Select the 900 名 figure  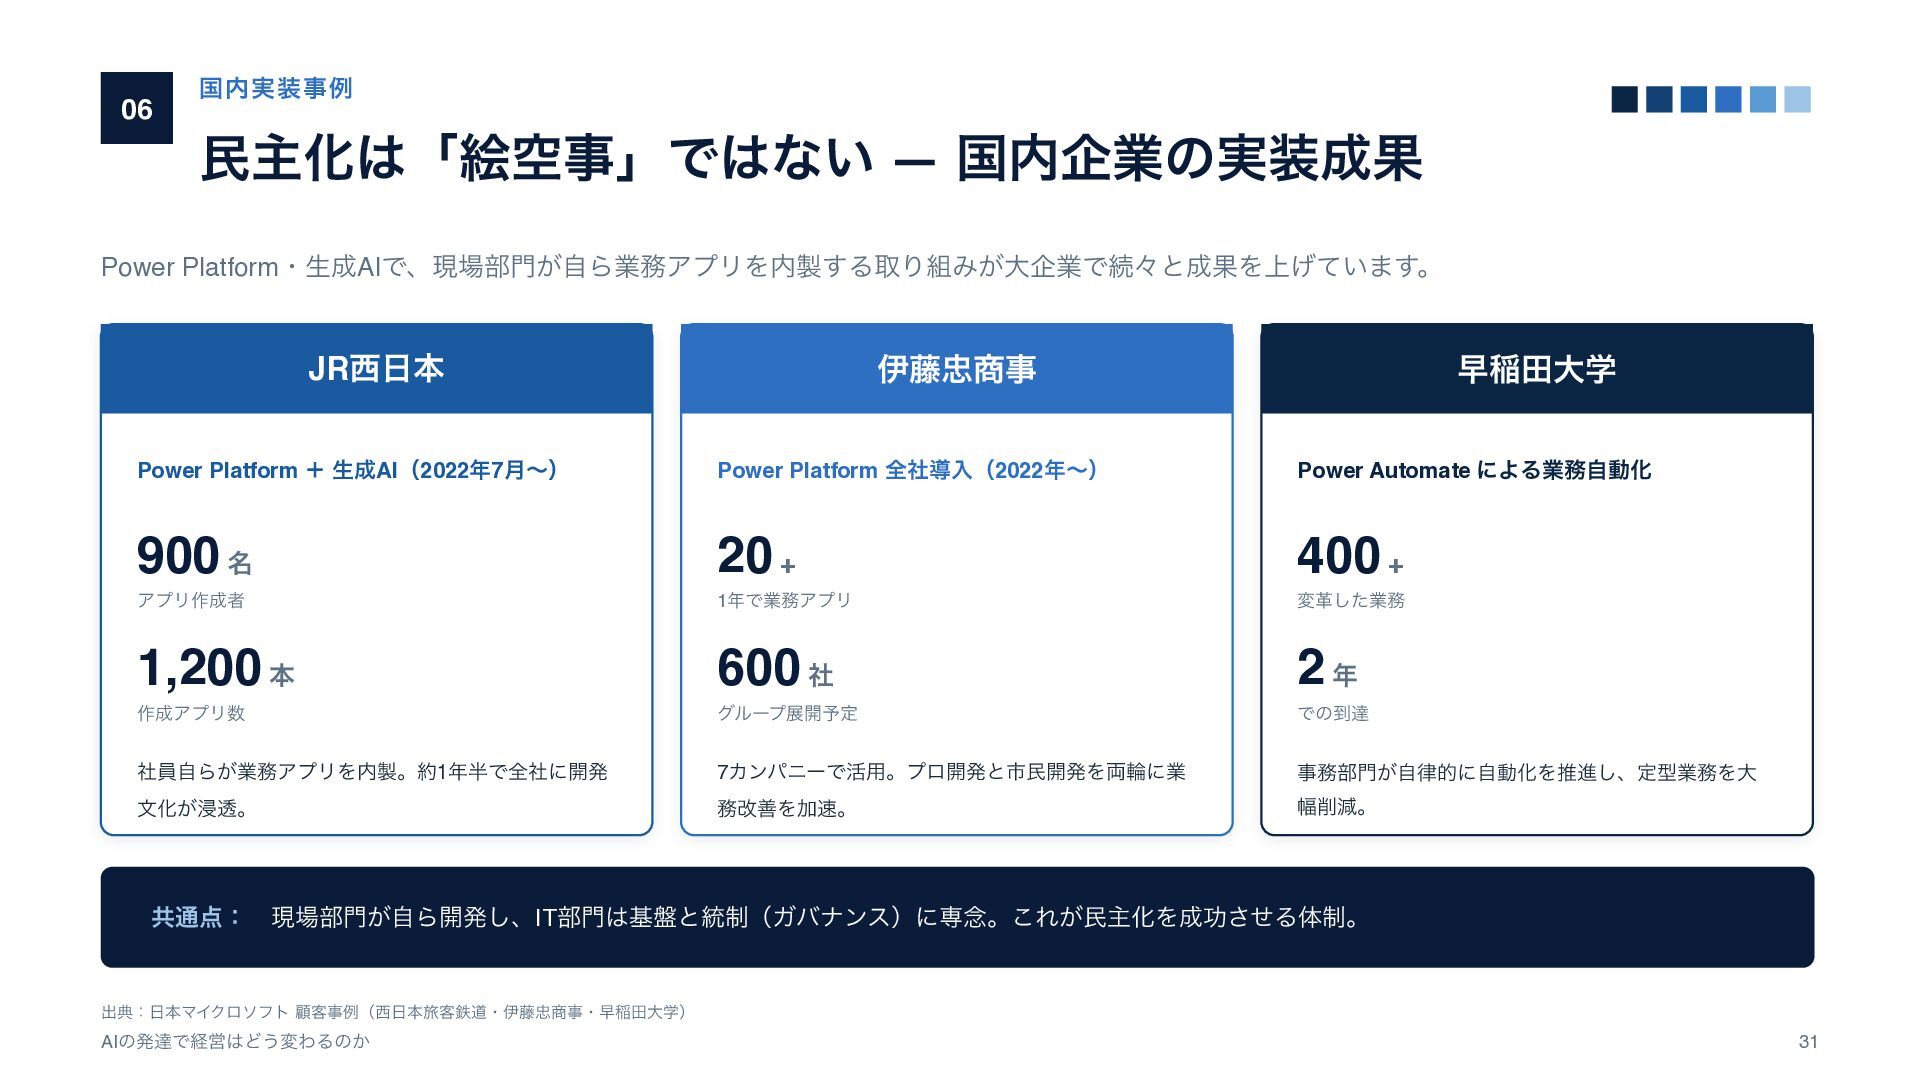pos(195,556)
